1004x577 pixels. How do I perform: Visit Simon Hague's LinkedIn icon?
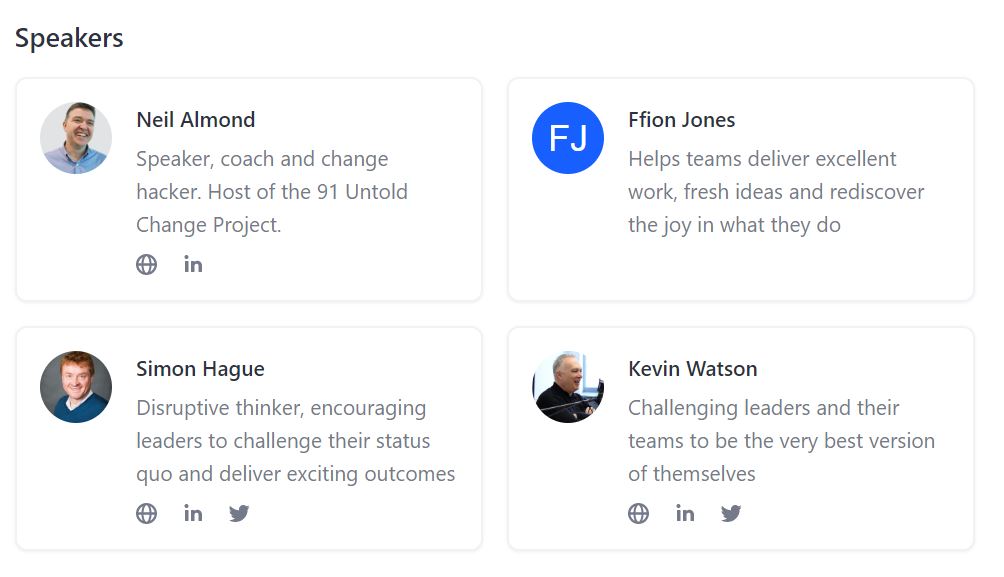pos(193,514)
